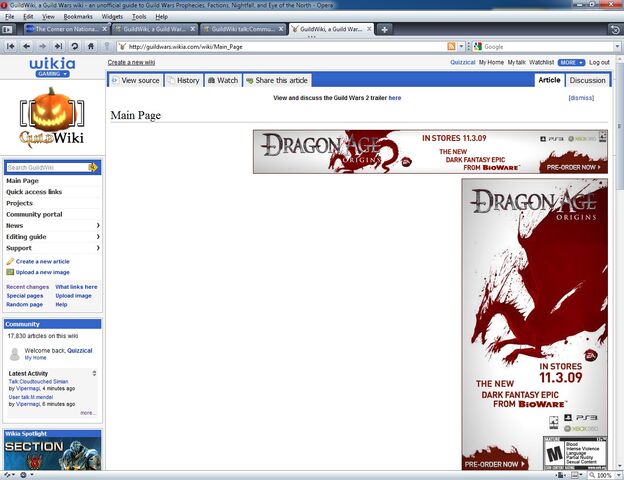Image resolution: width=624 pixels, height=480 pixels.
Task: Open the address bar history dropdown
Action: (461, 47)
